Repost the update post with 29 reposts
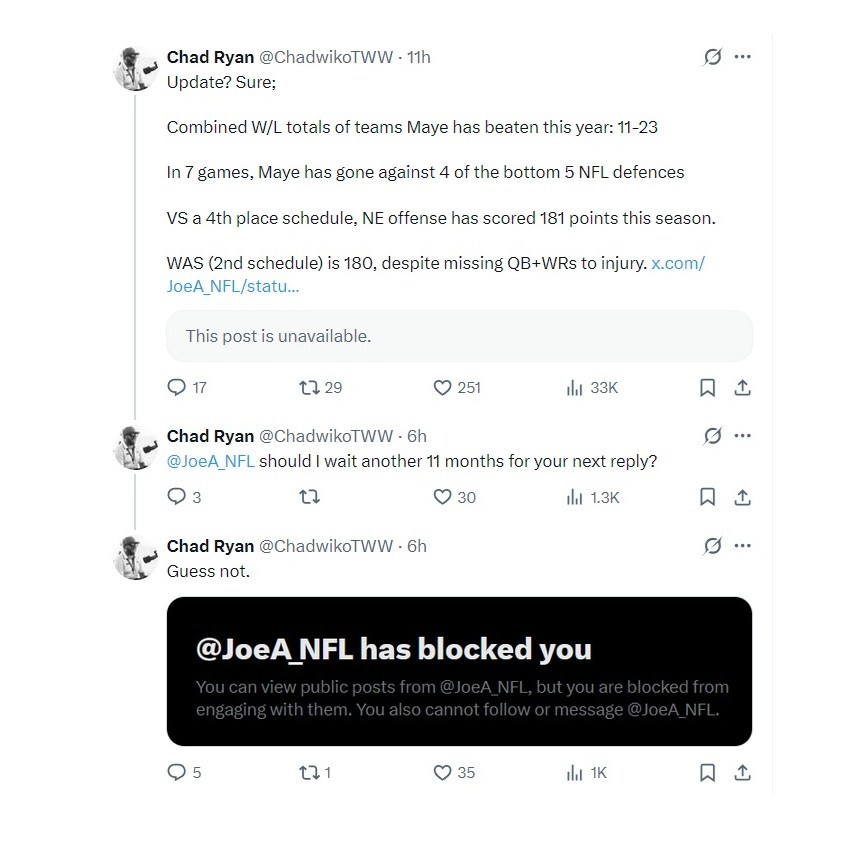The width and height of the screenshot is (847, 849). 310,387
